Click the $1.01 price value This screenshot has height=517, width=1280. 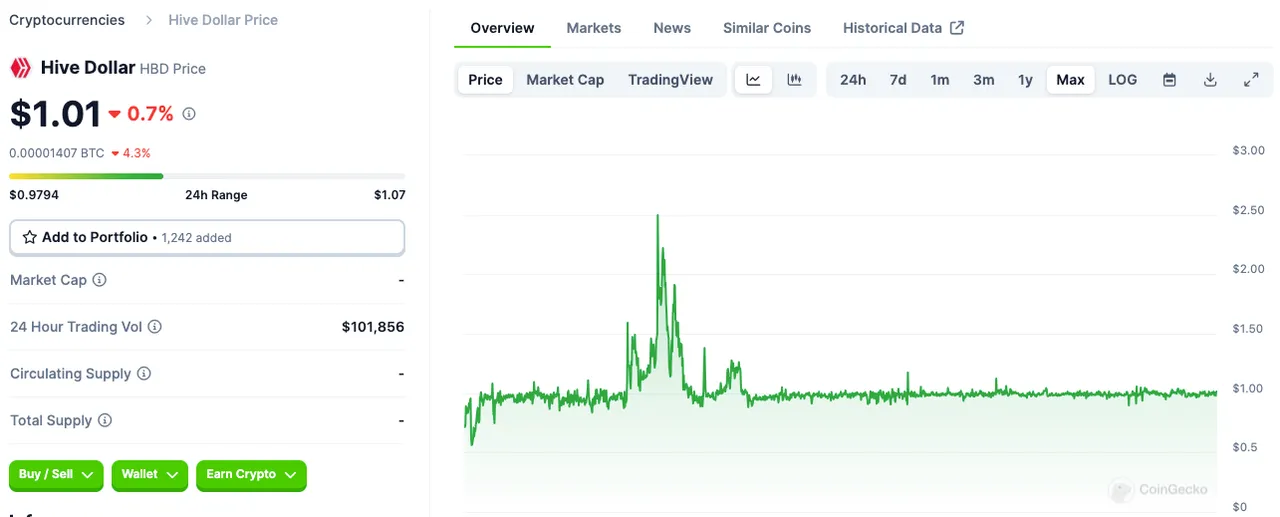[x=55, y=114]
